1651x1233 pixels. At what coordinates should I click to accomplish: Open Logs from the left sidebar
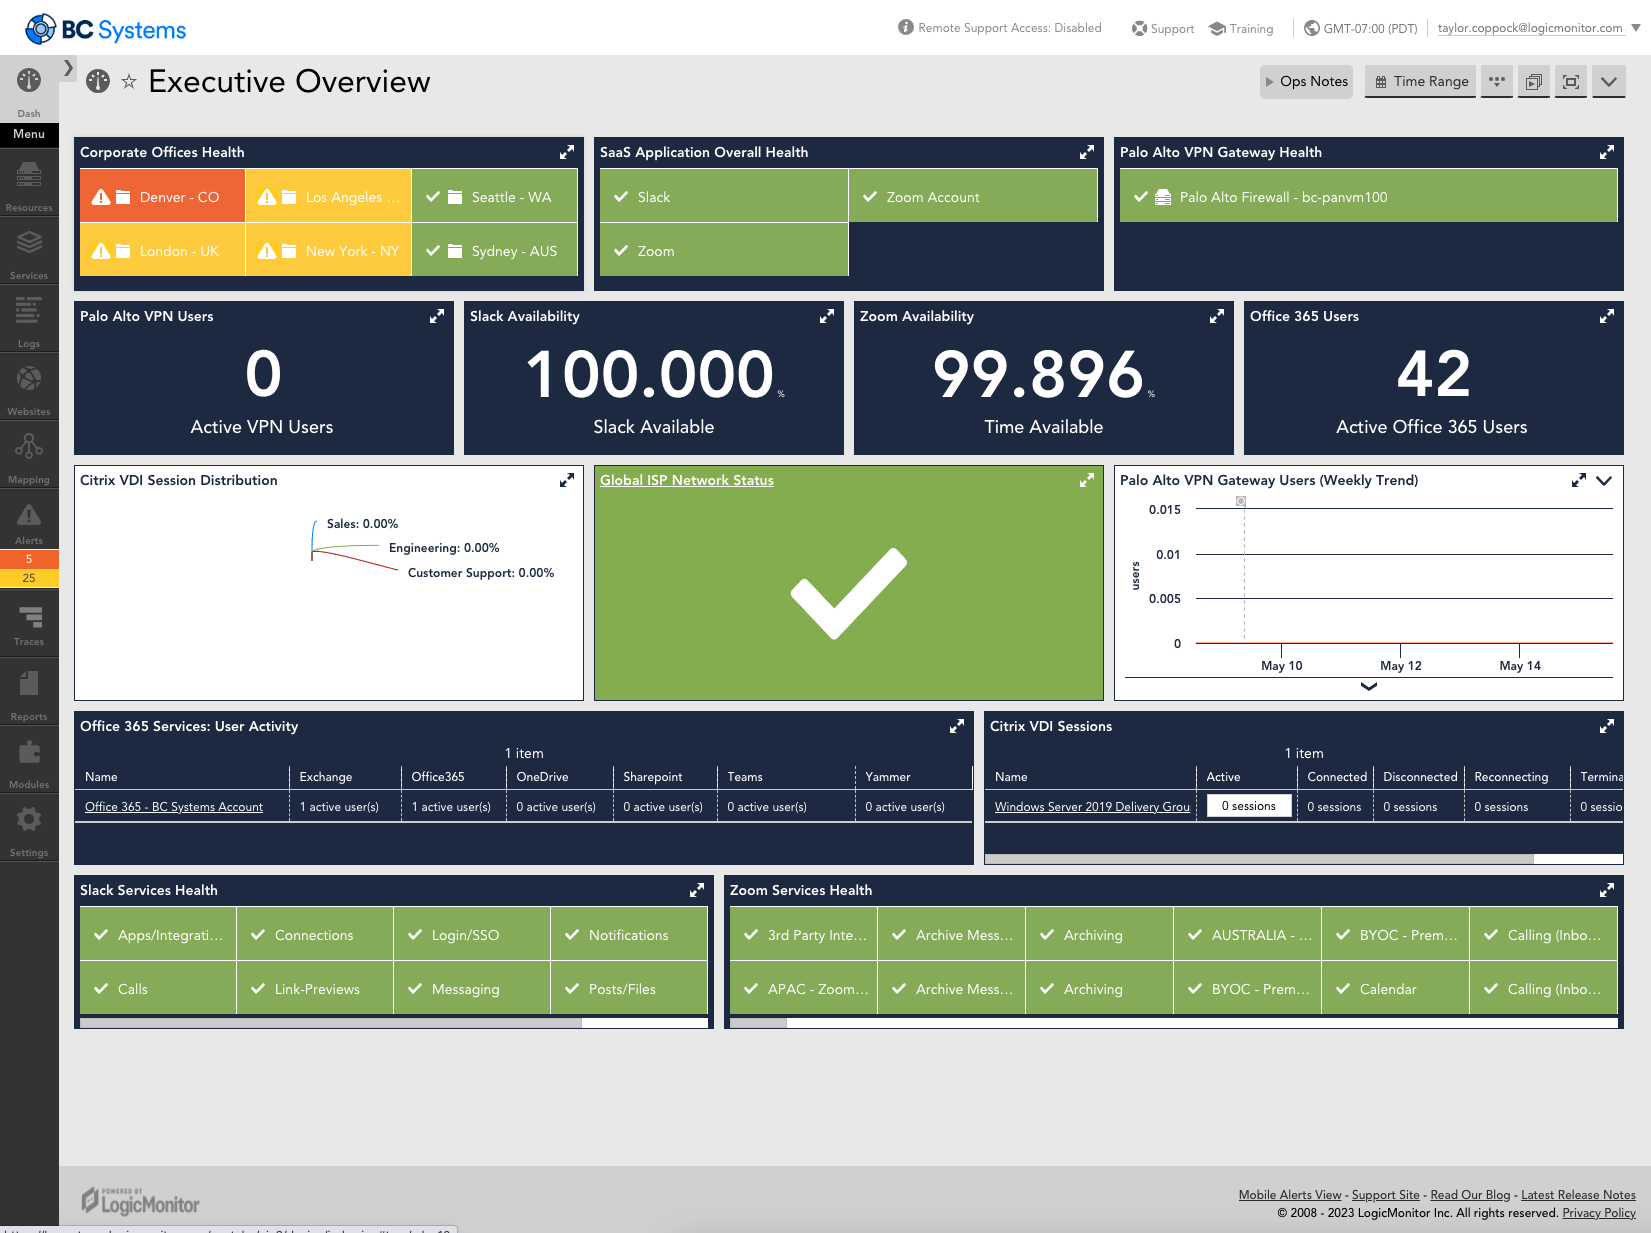click(29, 321)
